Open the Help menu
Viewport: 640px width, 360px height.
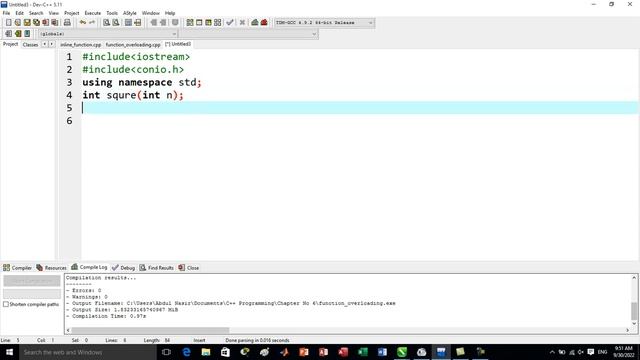click(170, 13)
